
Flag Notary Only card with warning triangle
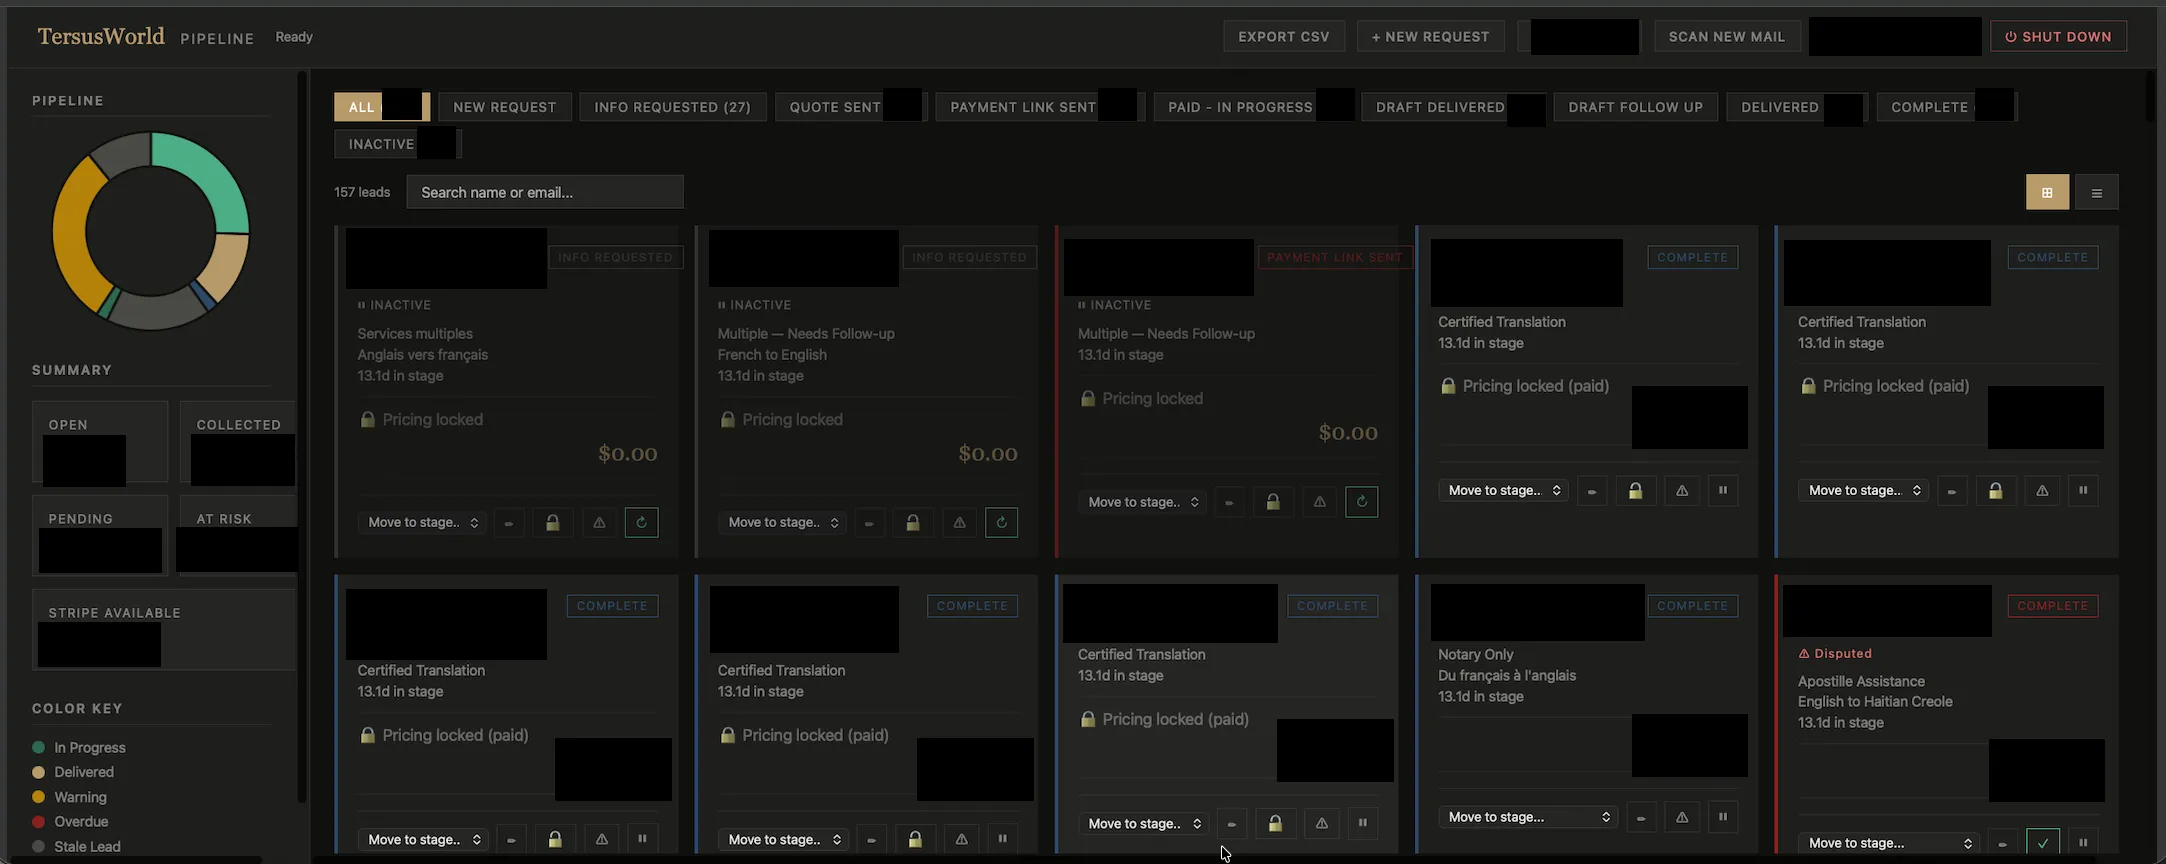coord(1682,817)
